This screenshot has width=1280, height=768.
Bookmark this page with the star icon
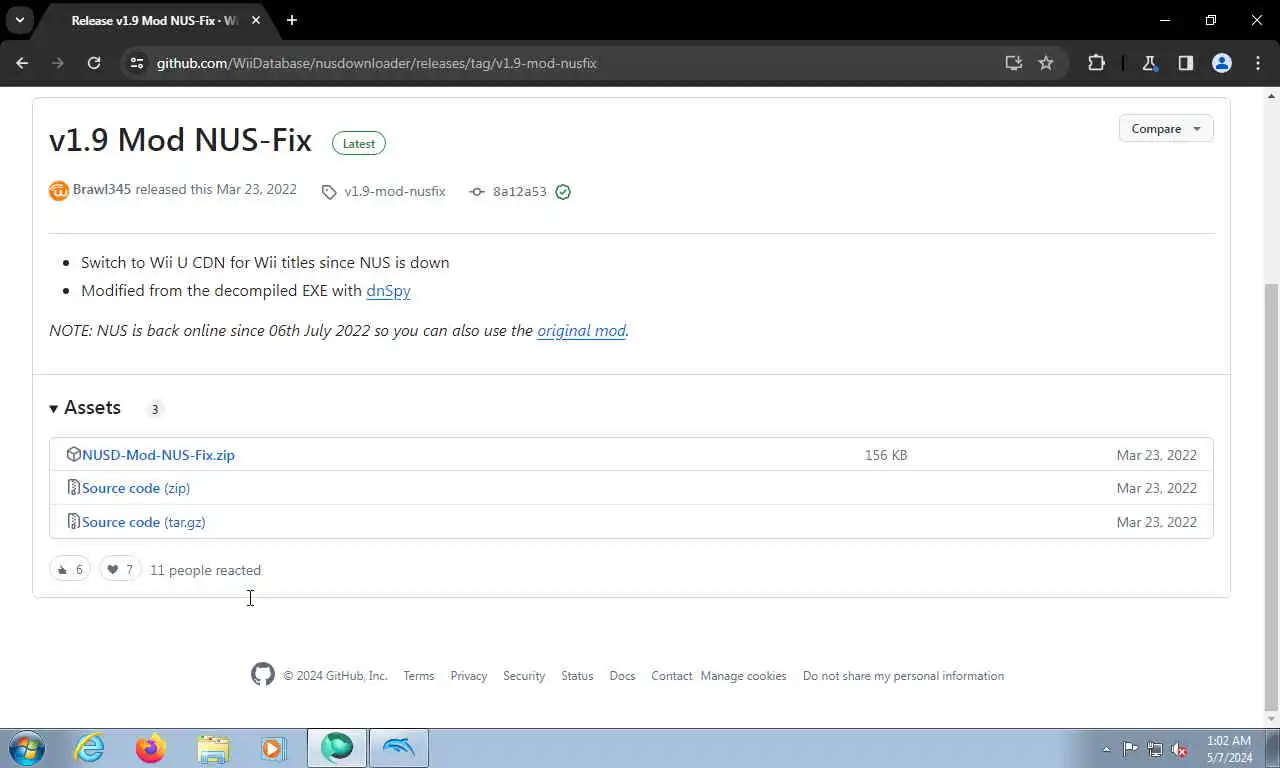(x=1046, y=63)
